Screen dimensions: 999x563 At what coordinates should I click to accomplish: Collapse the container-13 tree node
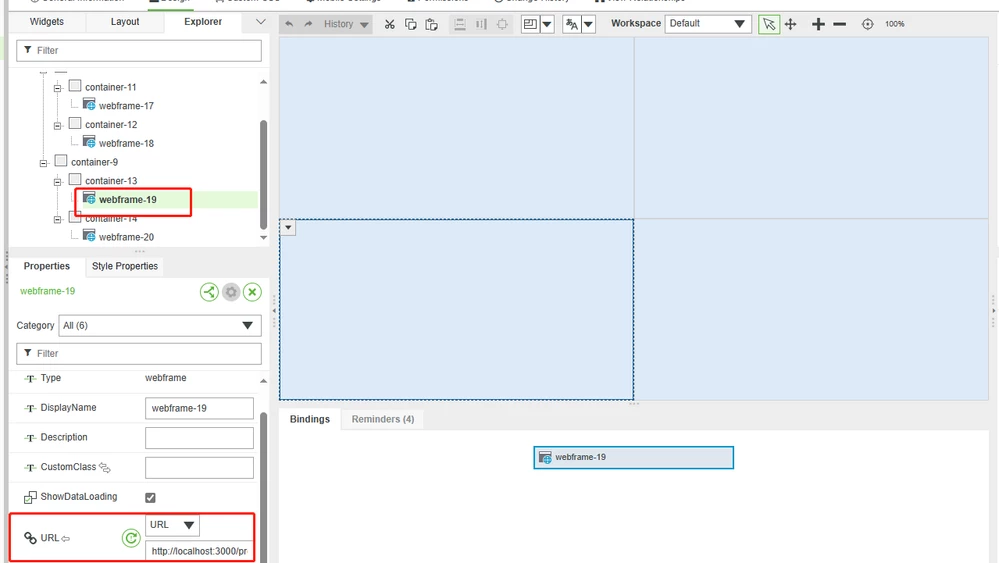[57, 182]
